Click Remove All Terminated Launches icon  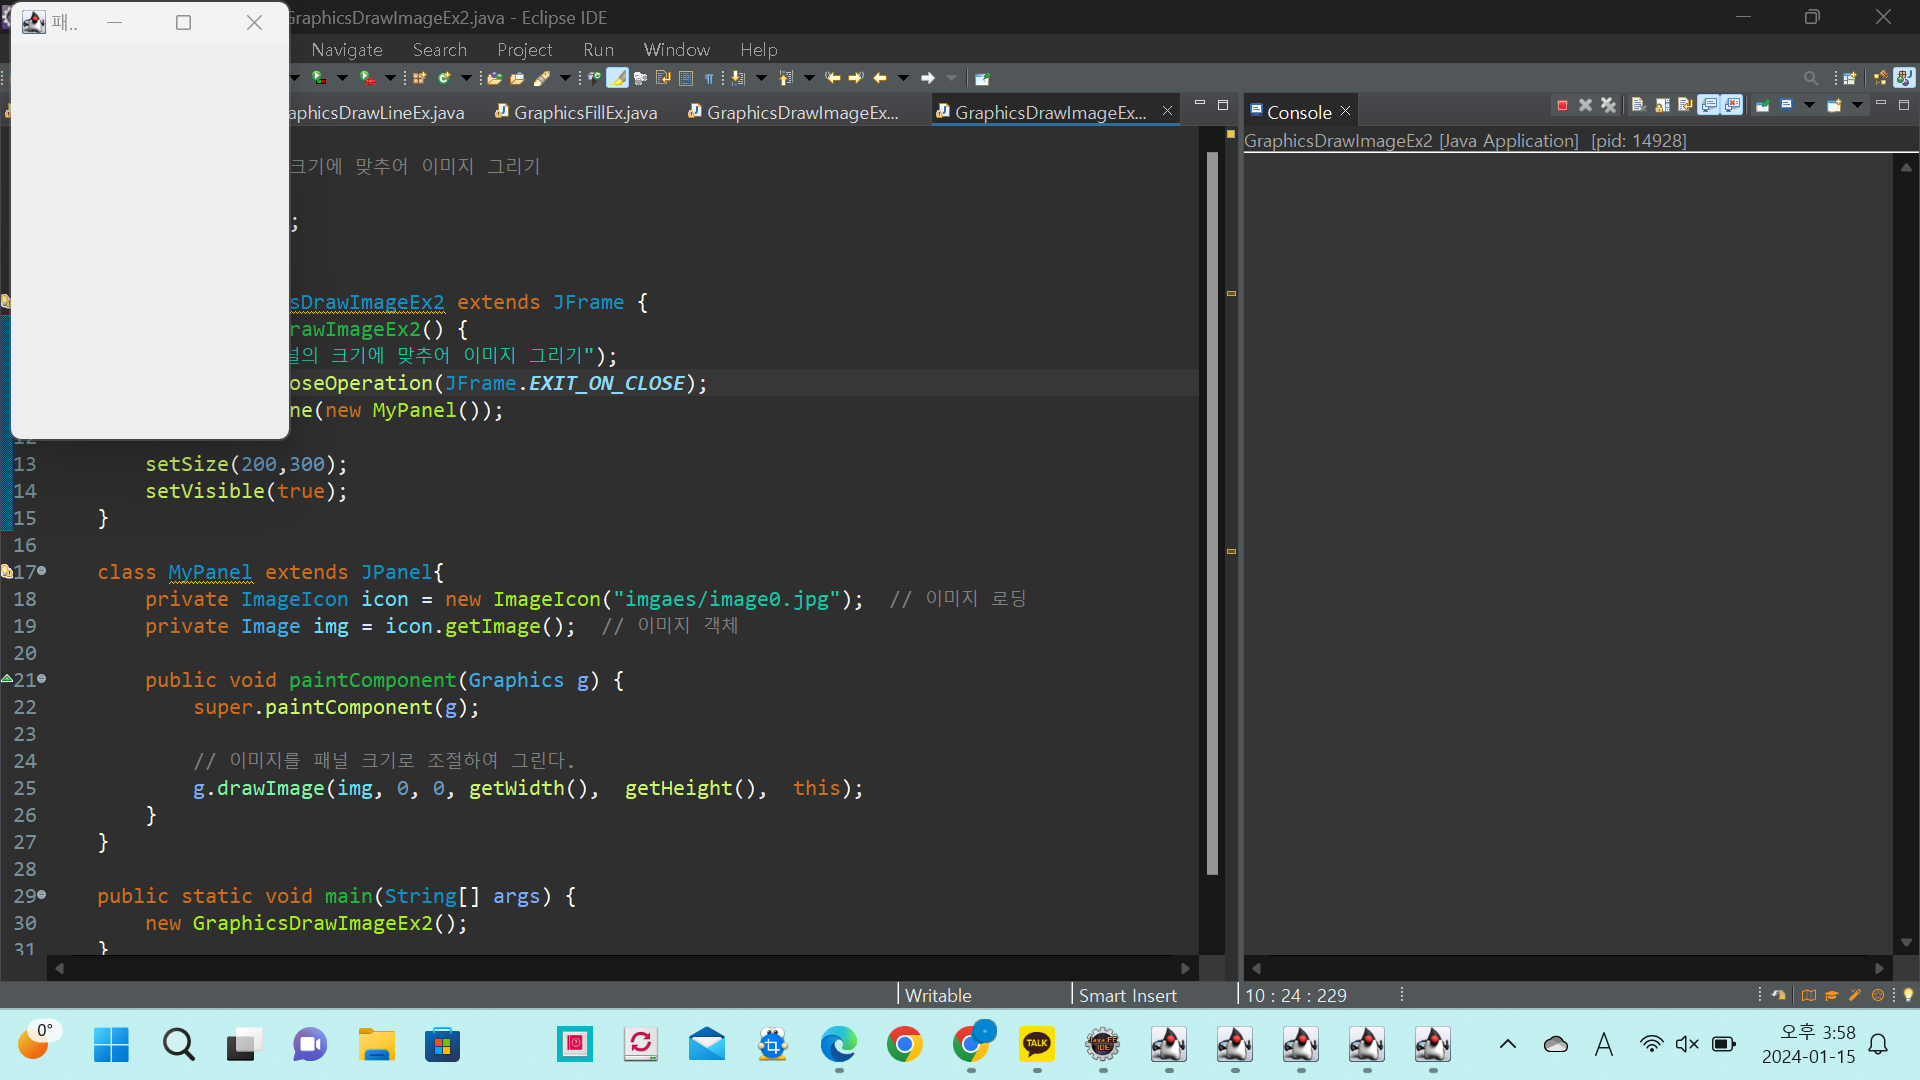coord(1608,105)
